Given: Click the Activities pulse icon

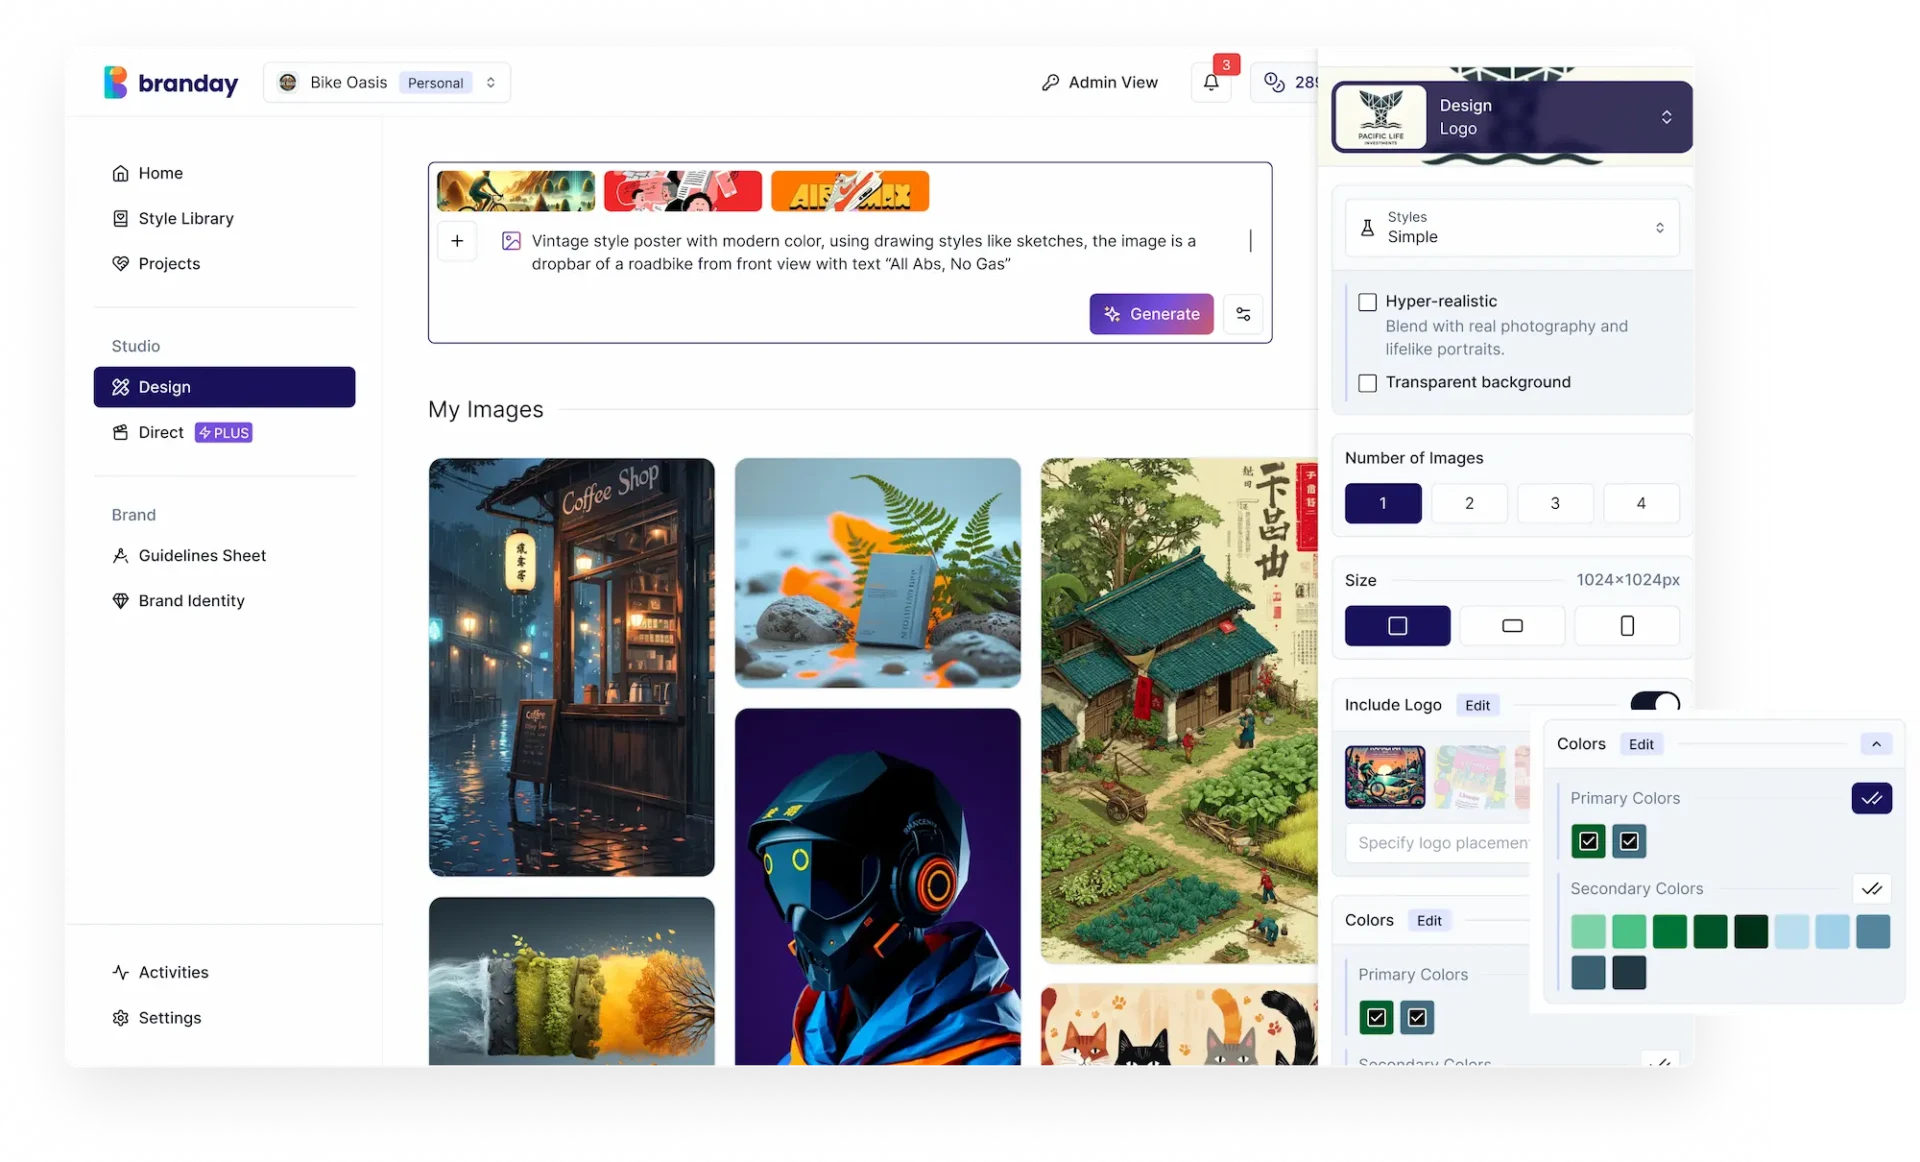Looking at the screenshot, I should (x=120, y=972).
